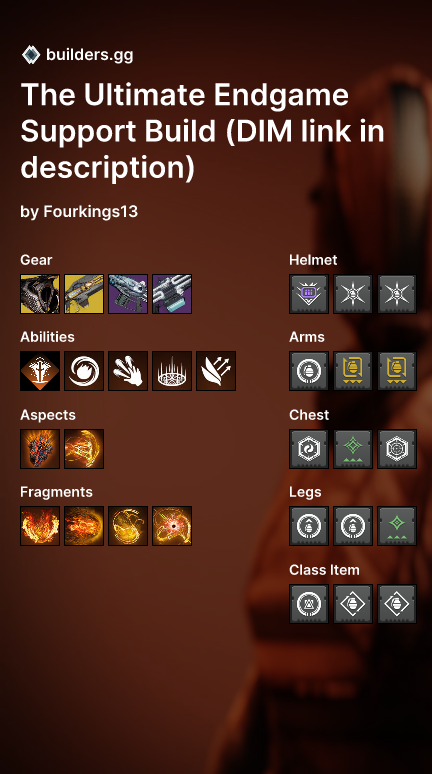Click the swirl class ability icon

(x=84, y=371)
